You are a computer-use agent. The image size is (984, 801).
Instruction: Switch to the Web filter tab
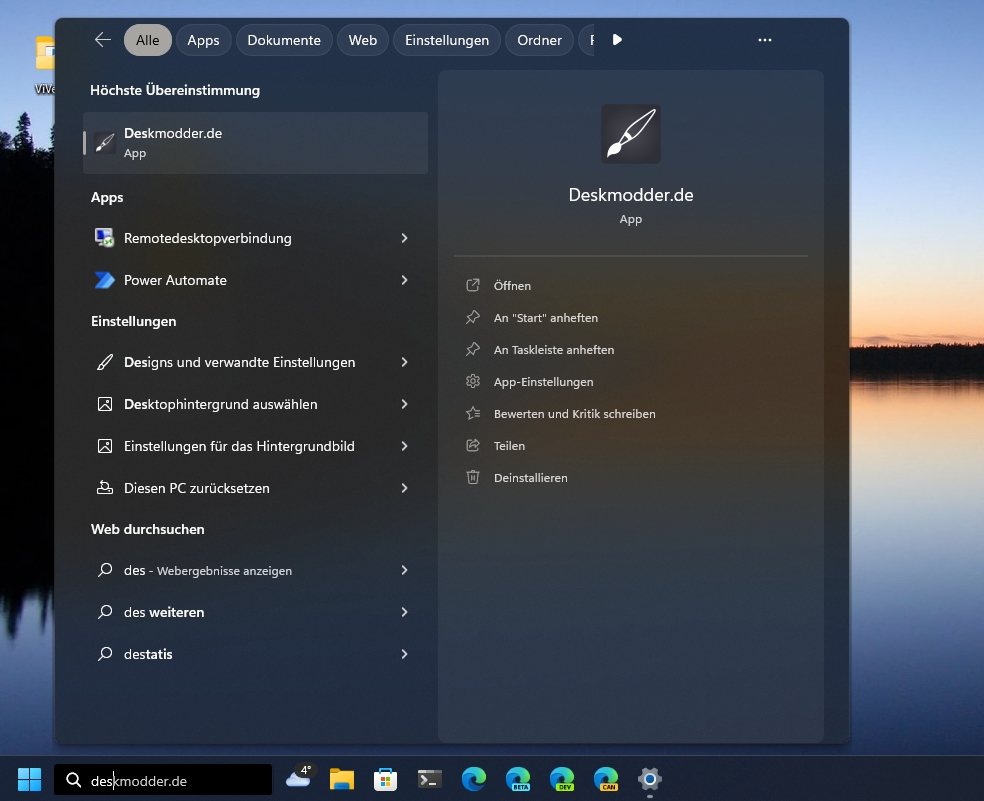click(x=363, y=40)
